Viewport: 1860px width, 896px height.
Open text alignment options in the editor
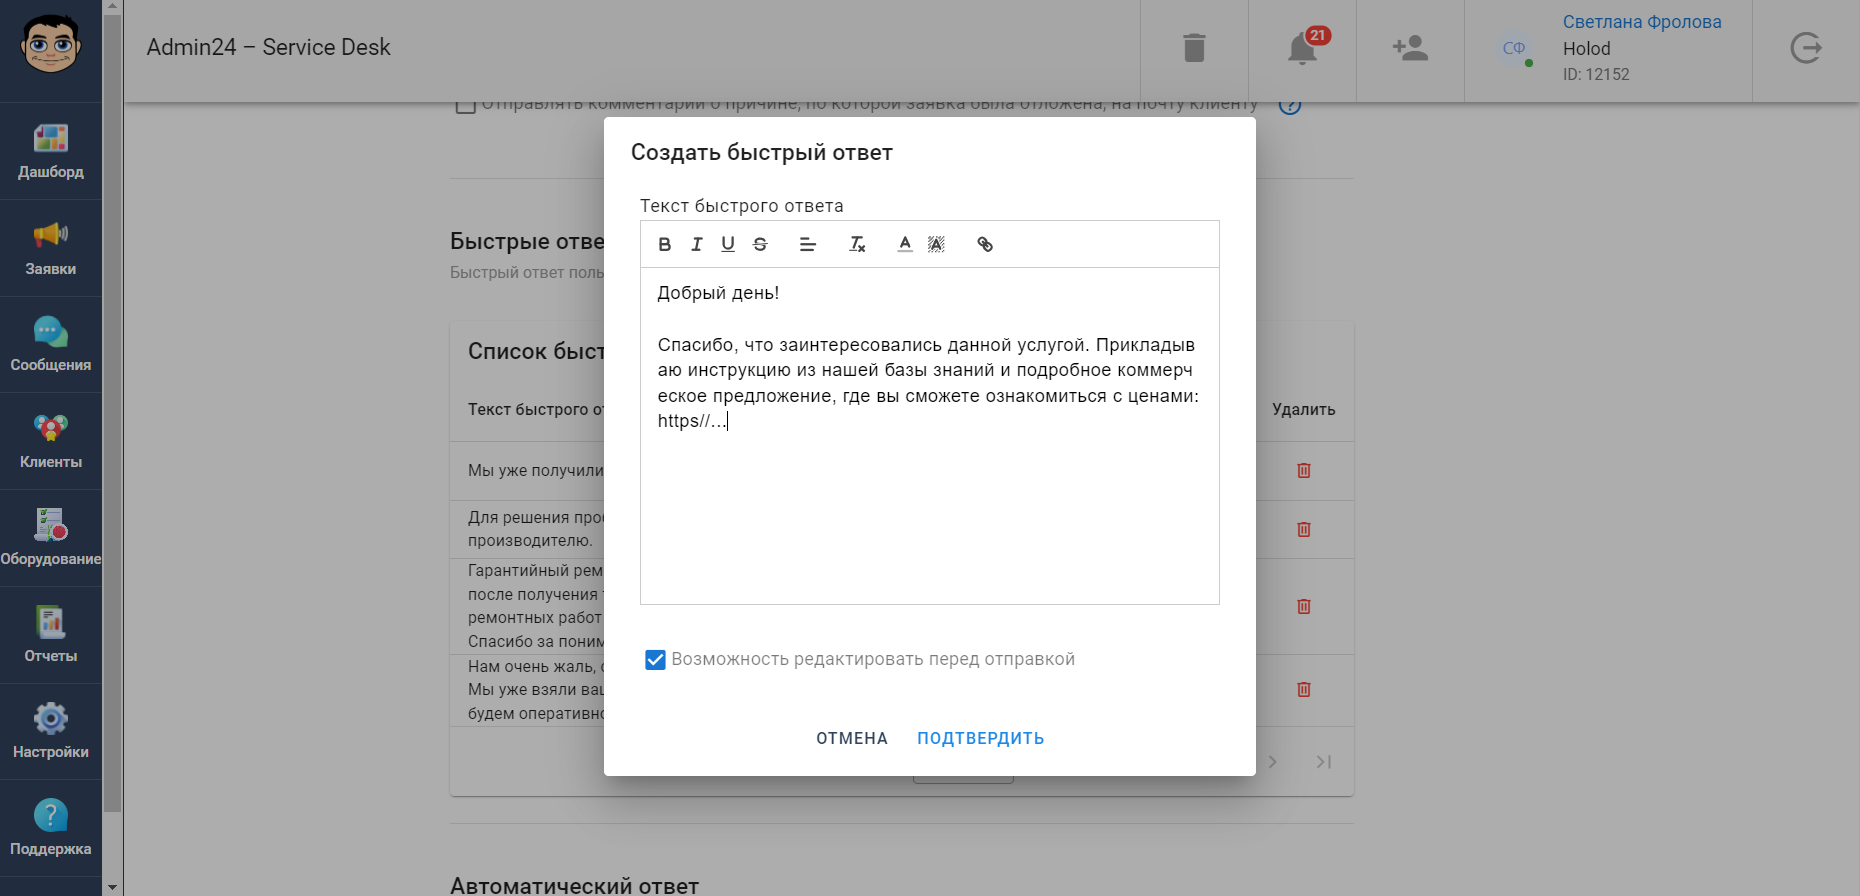coord(808,244)
